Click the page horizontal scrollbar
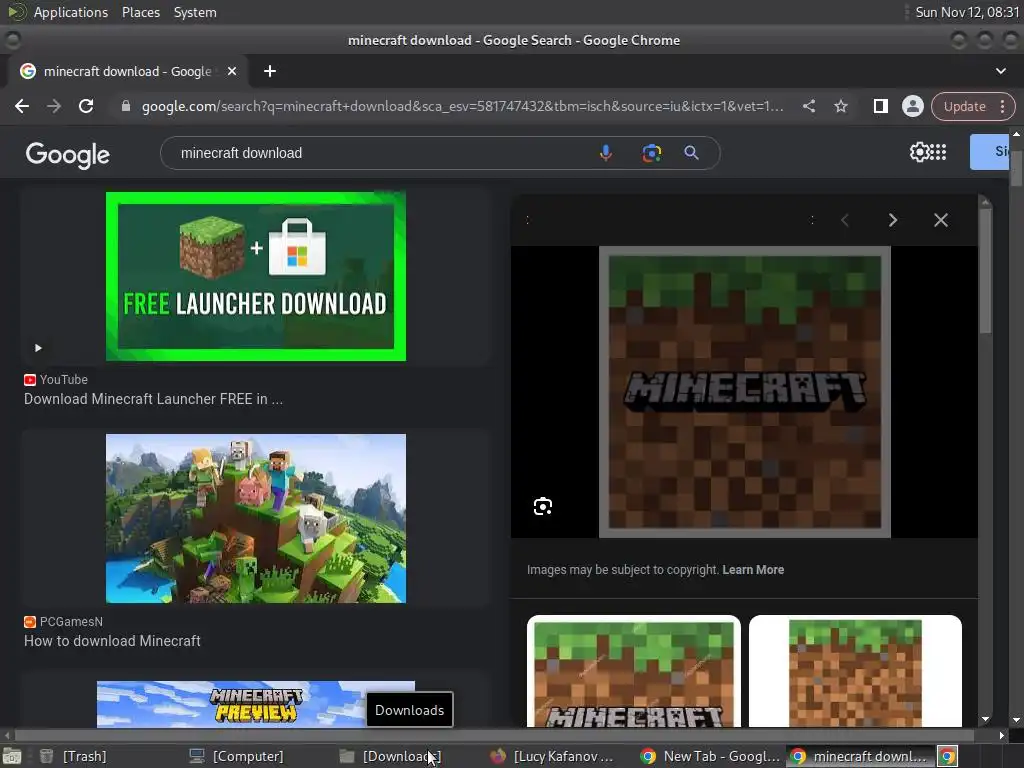The width and height of the screenshot is (1024, 768). point(494,735)
